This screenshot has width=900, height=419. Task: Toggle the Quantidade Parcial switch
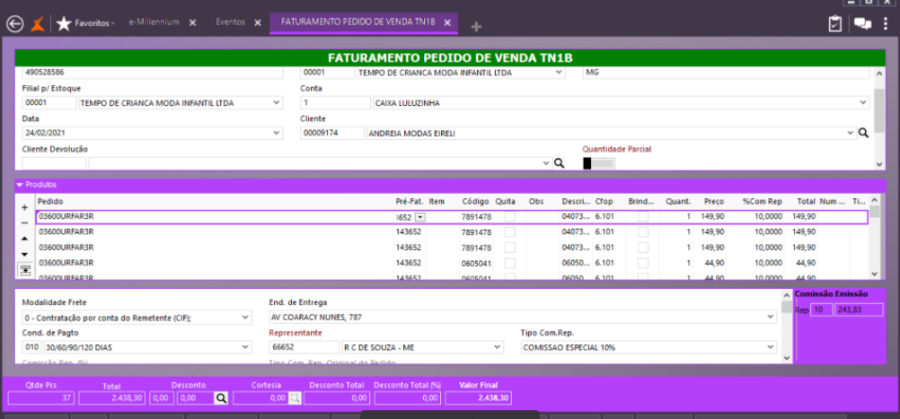coord(598,163)
